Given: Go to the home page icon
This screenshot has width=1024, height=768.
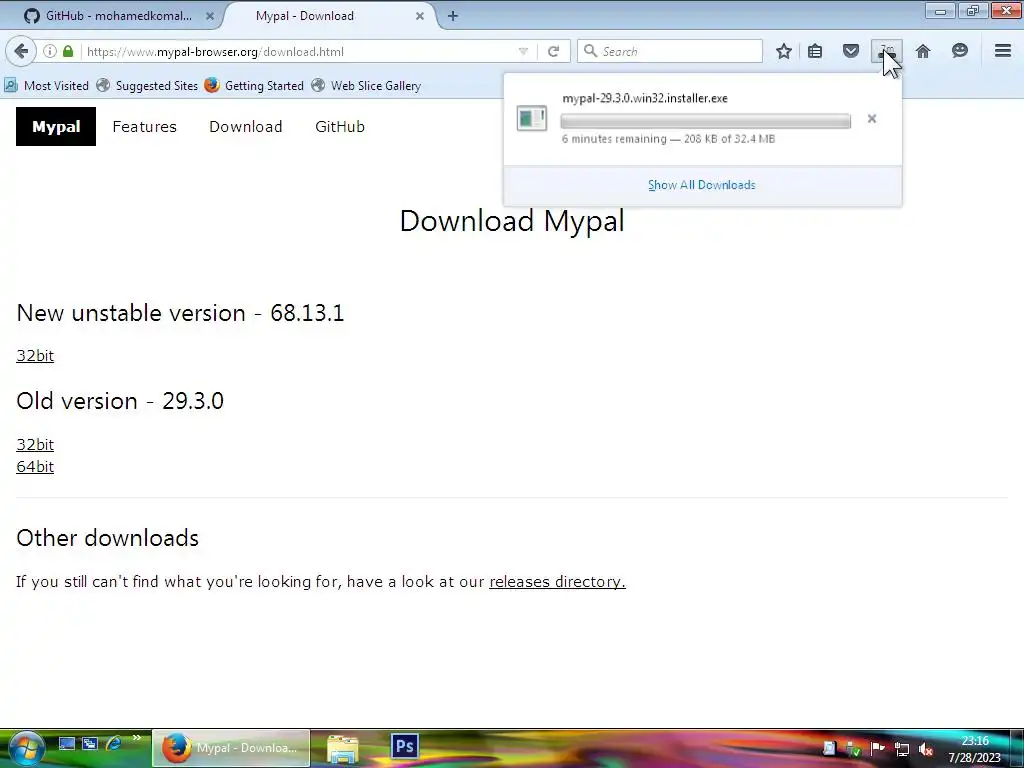Looking at the screenshot, I should 923,51.
